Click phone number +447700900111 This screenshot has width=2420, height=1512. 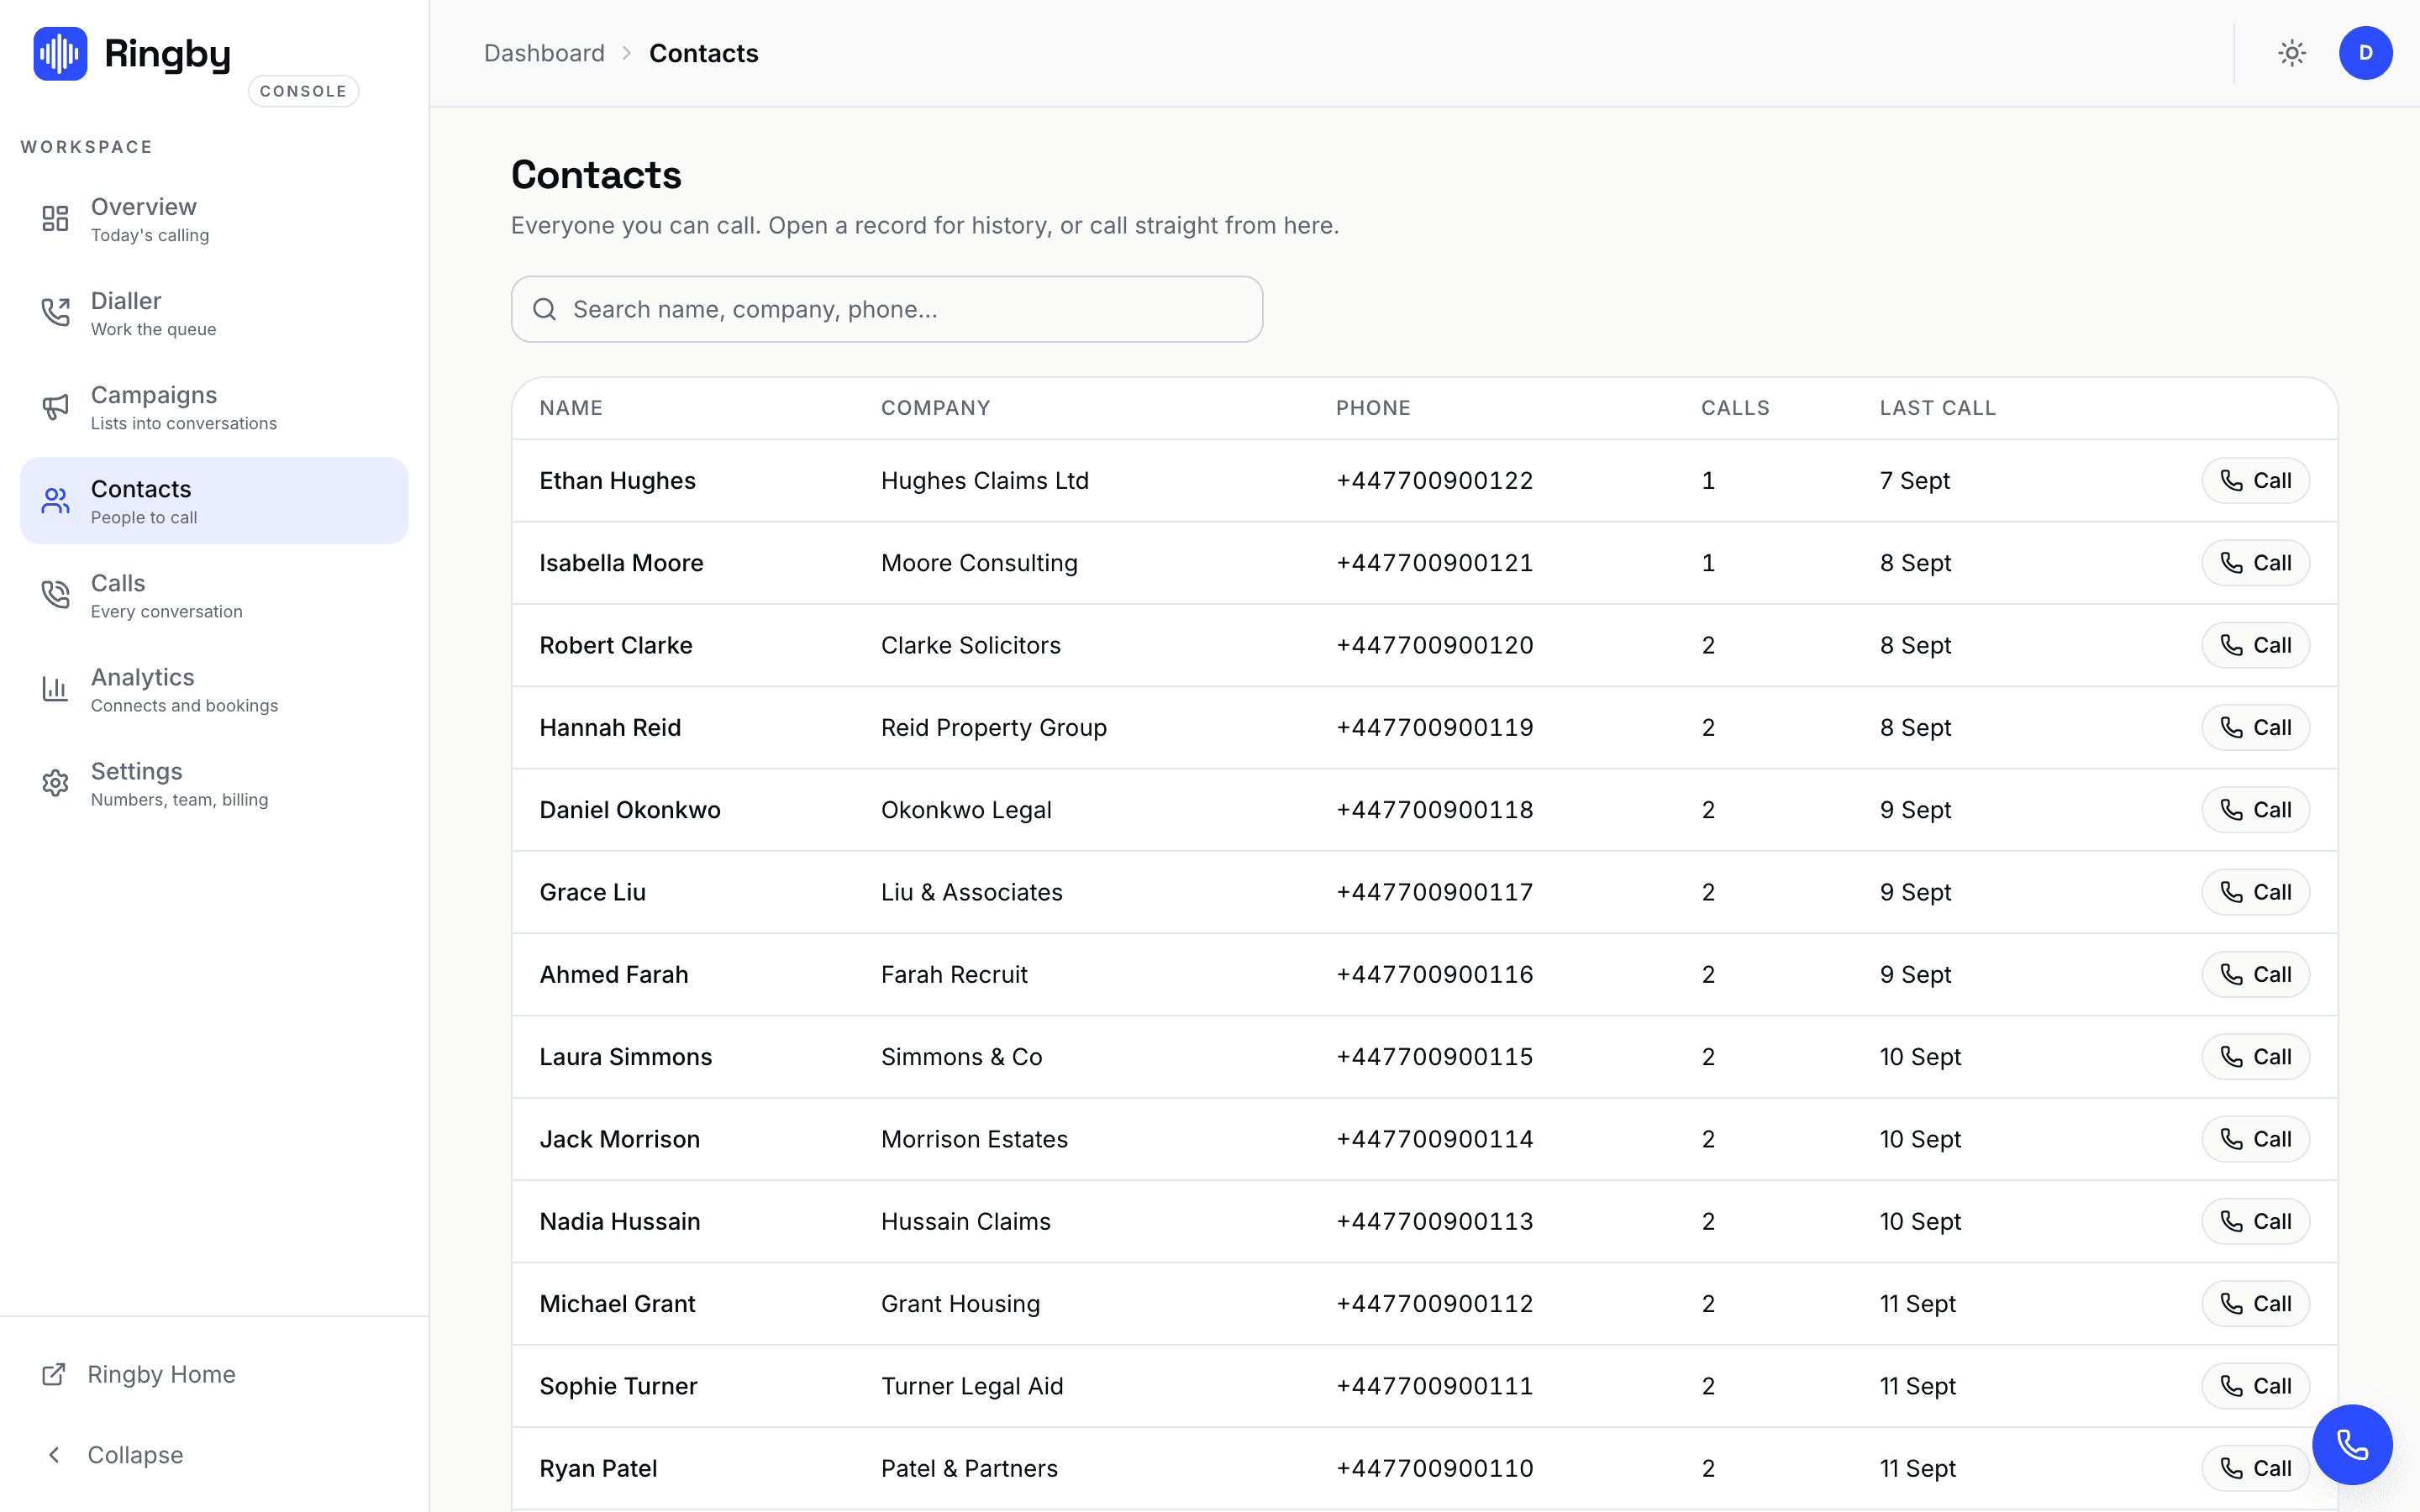[1434, 1386]
